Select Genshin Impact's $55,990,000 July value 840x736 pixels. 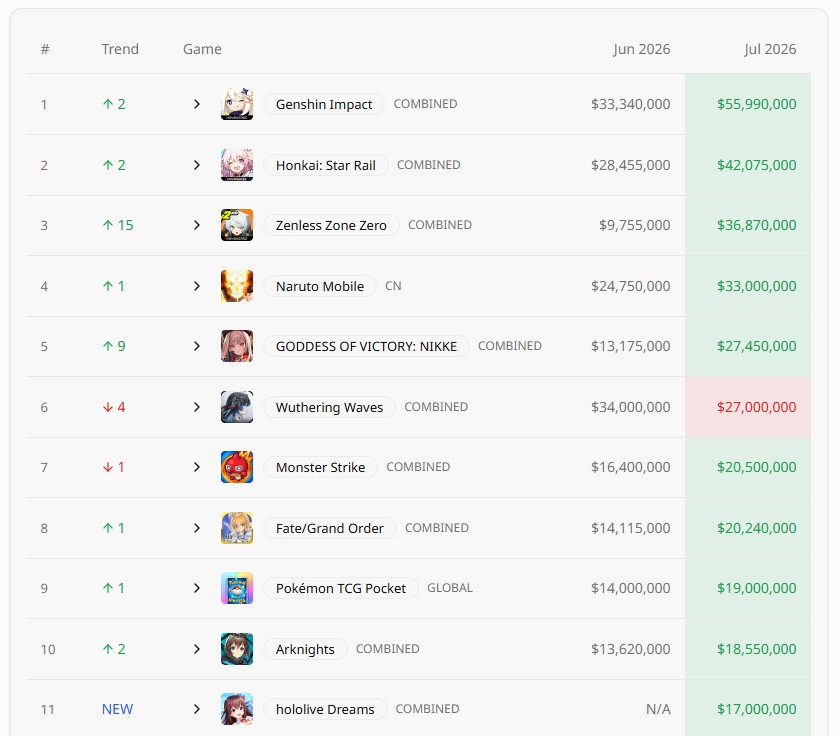pos(756,104)
